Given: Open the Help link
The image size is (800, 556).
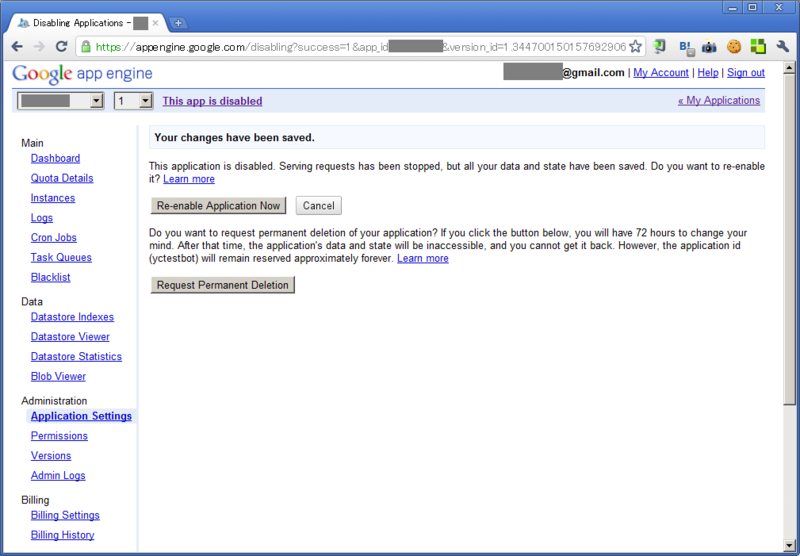Looking at the screenshot, I should tap(708, 72).
